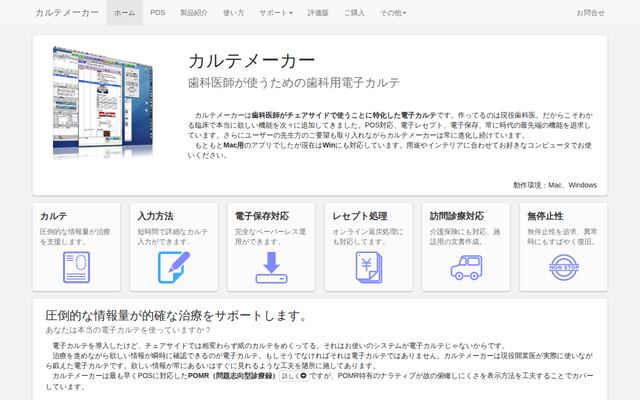Open the ご購入 page
The width and height of the screenshot is (640, 400).
354,13
